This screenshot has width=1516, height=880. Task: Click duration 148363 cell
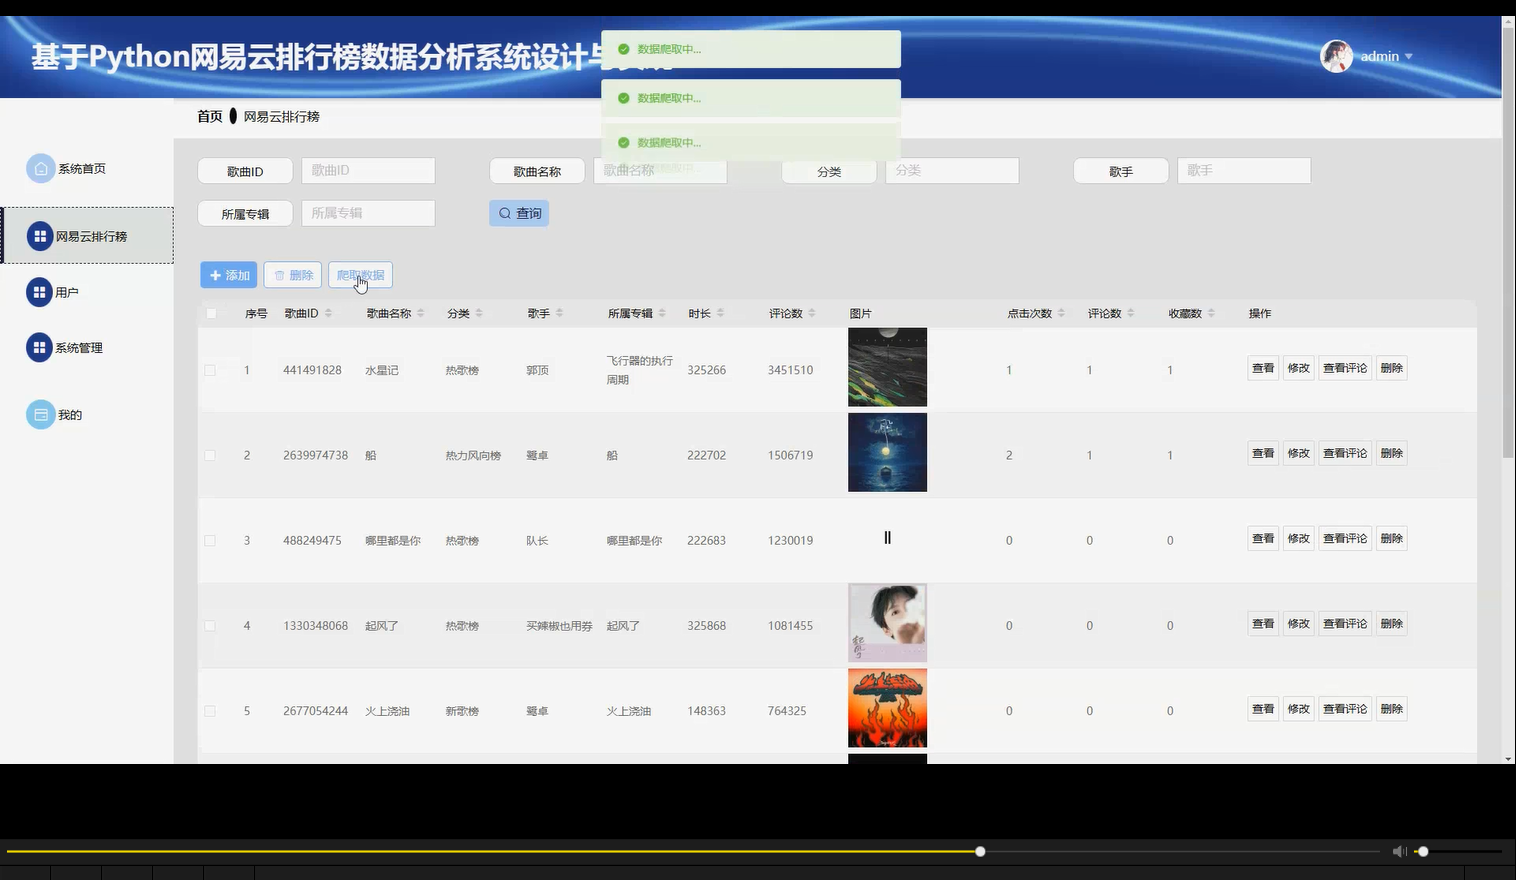(x=706, y=711)
